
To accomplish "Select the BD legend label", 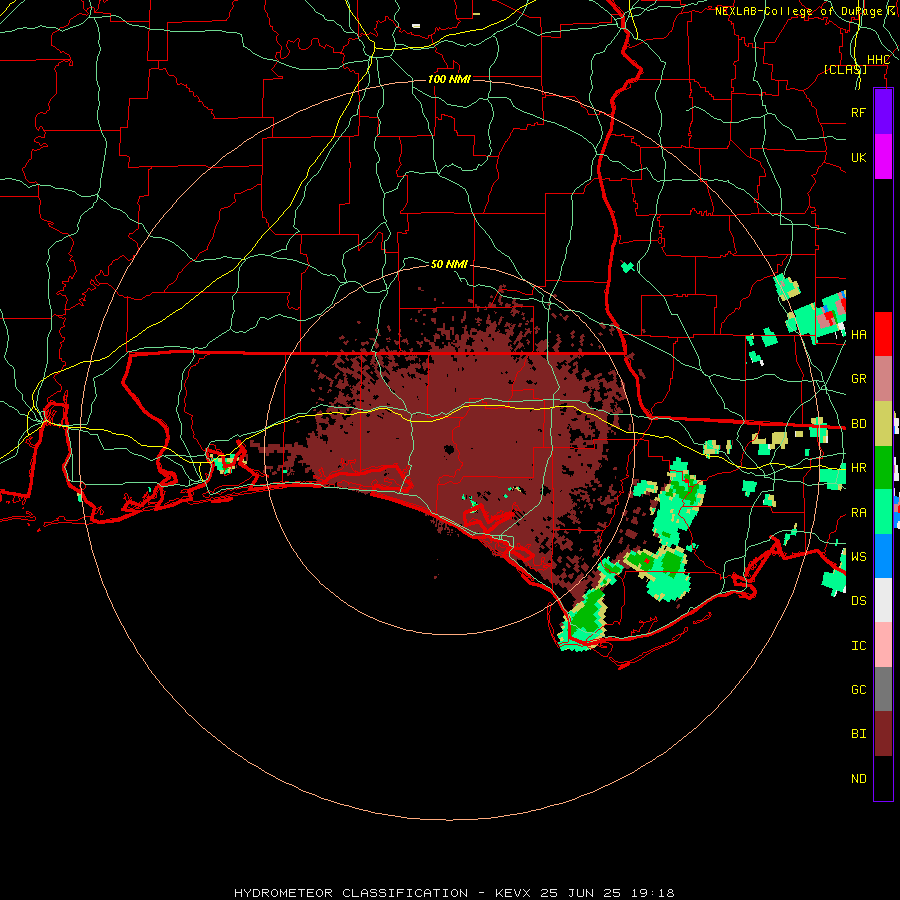I will click(858, 424).
